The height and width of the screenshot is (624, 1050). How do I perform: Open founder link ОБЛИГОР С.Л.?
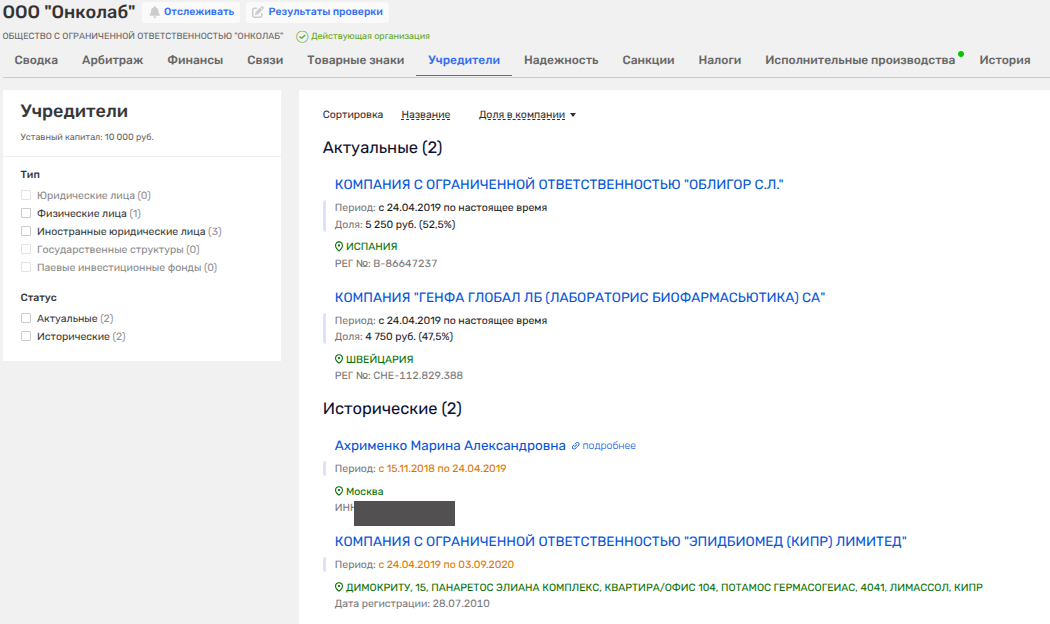(559, 184)
